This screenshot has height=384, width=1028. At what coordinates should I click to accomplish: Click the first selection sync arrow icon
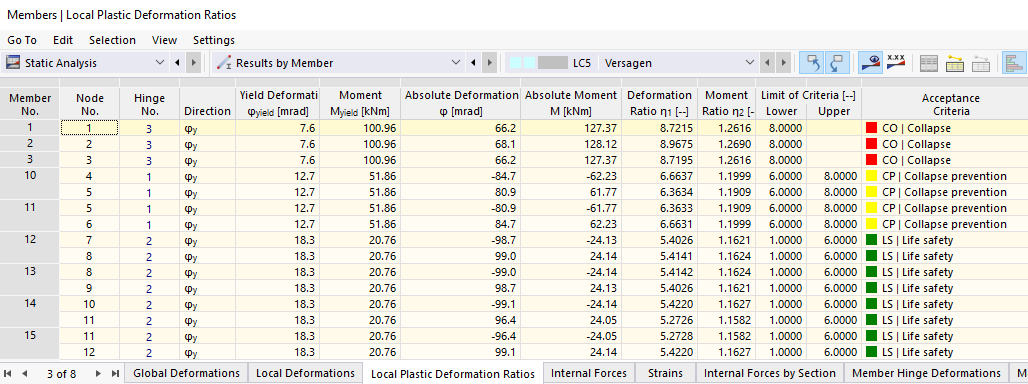[812, 63]
